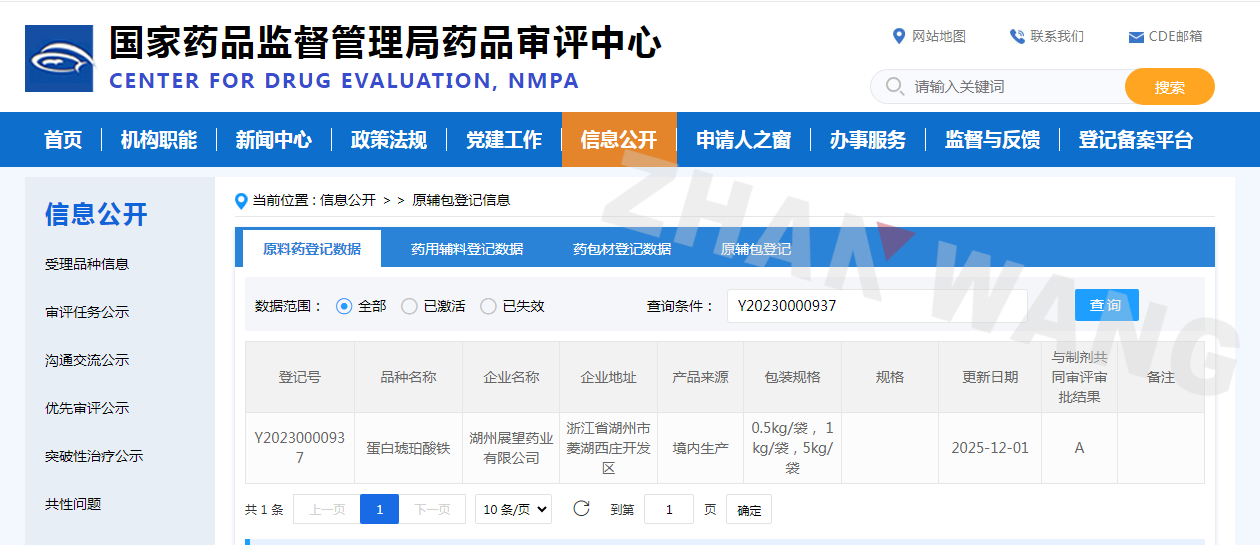This screenshot has width=1260, height=545.
Task: Click the 查询条件 registration number field
Action: (x=876, y=306)
